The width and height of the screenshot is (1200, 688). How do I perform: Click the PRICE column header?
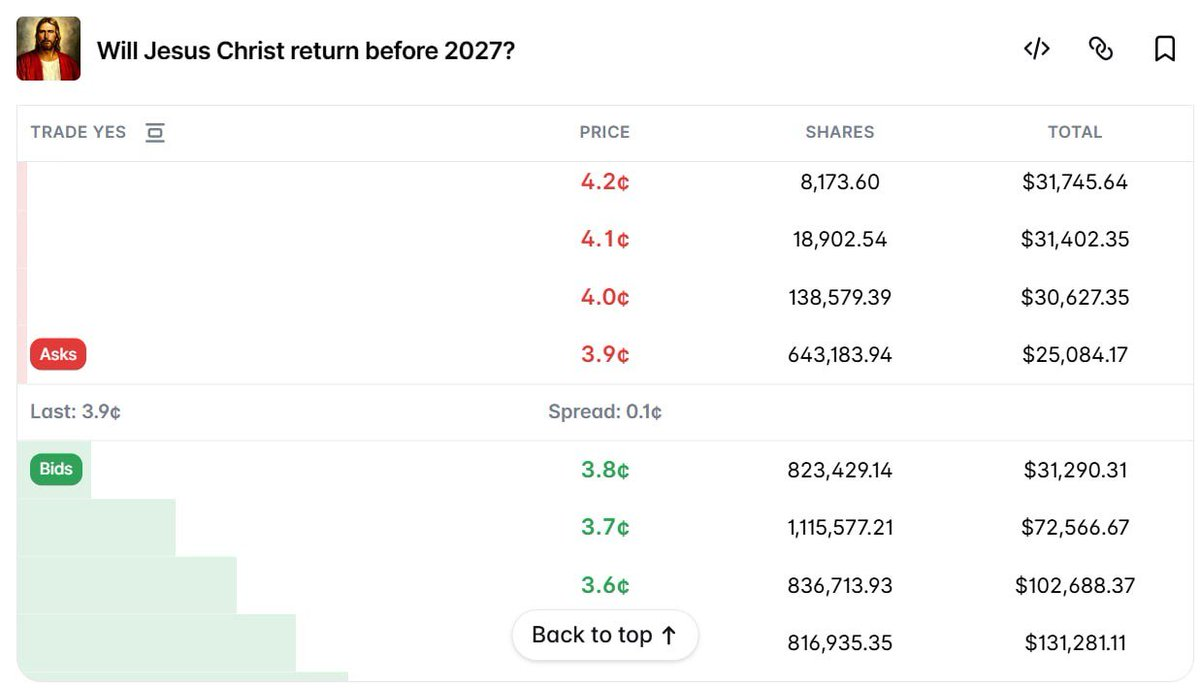pyautogui.click(x=605, y=132)
